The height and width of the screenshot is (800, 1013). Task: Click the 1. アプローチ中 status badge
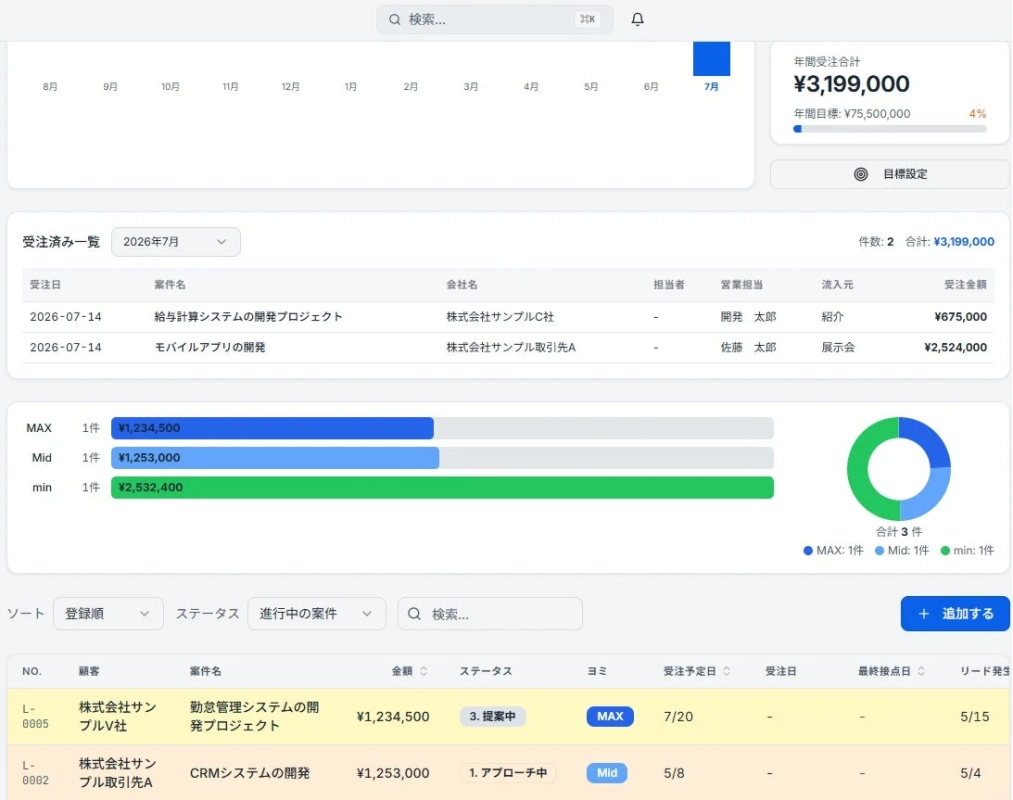coord(508,773)
